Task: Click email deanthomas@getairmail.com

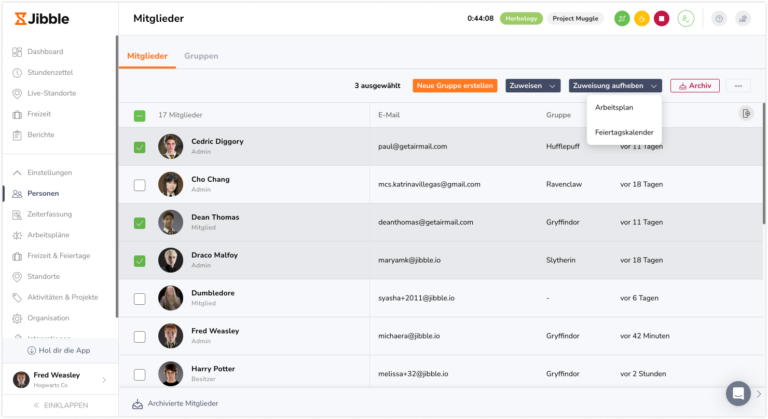Action: [x=426, y=222]
